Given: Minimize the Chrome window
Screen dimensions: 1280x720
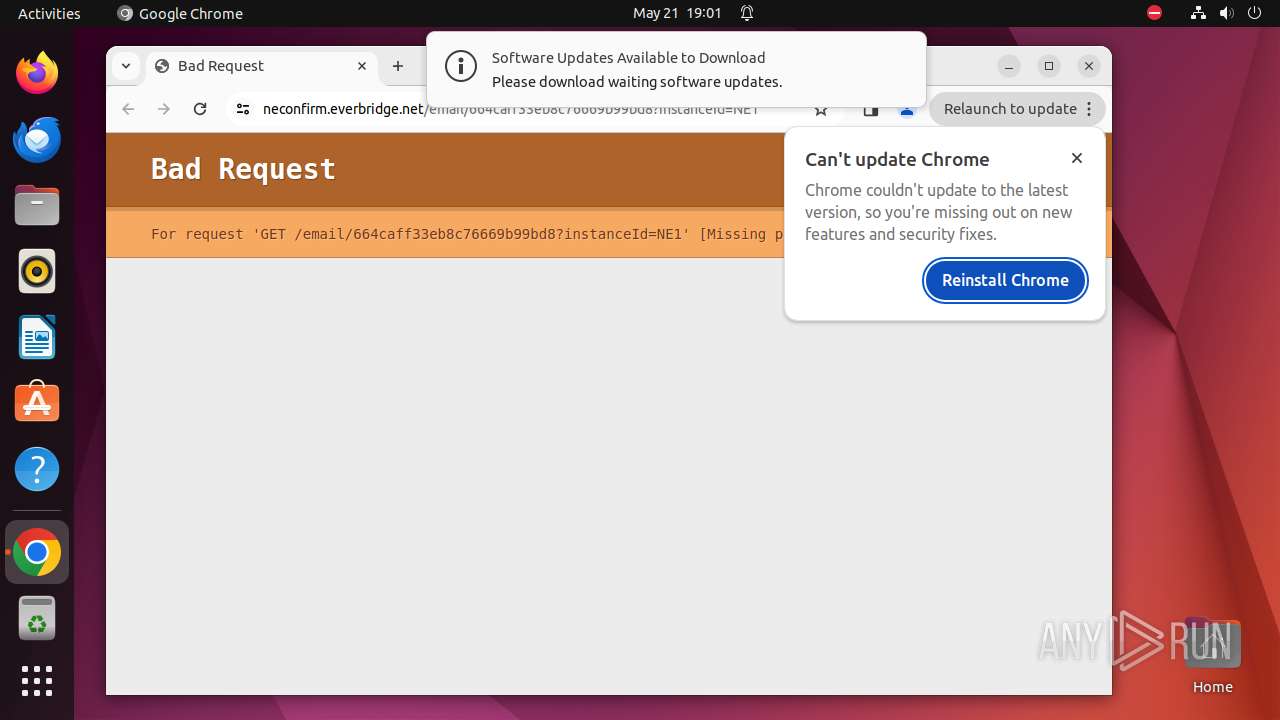Looking at the screenshot, I should pos(1009,66).
